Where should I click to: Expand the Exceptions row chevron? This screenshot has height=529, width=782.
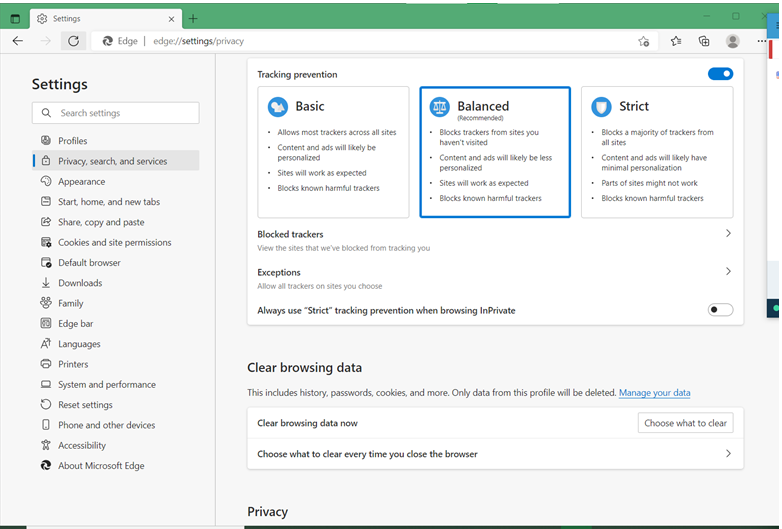[x=728, y=271]
